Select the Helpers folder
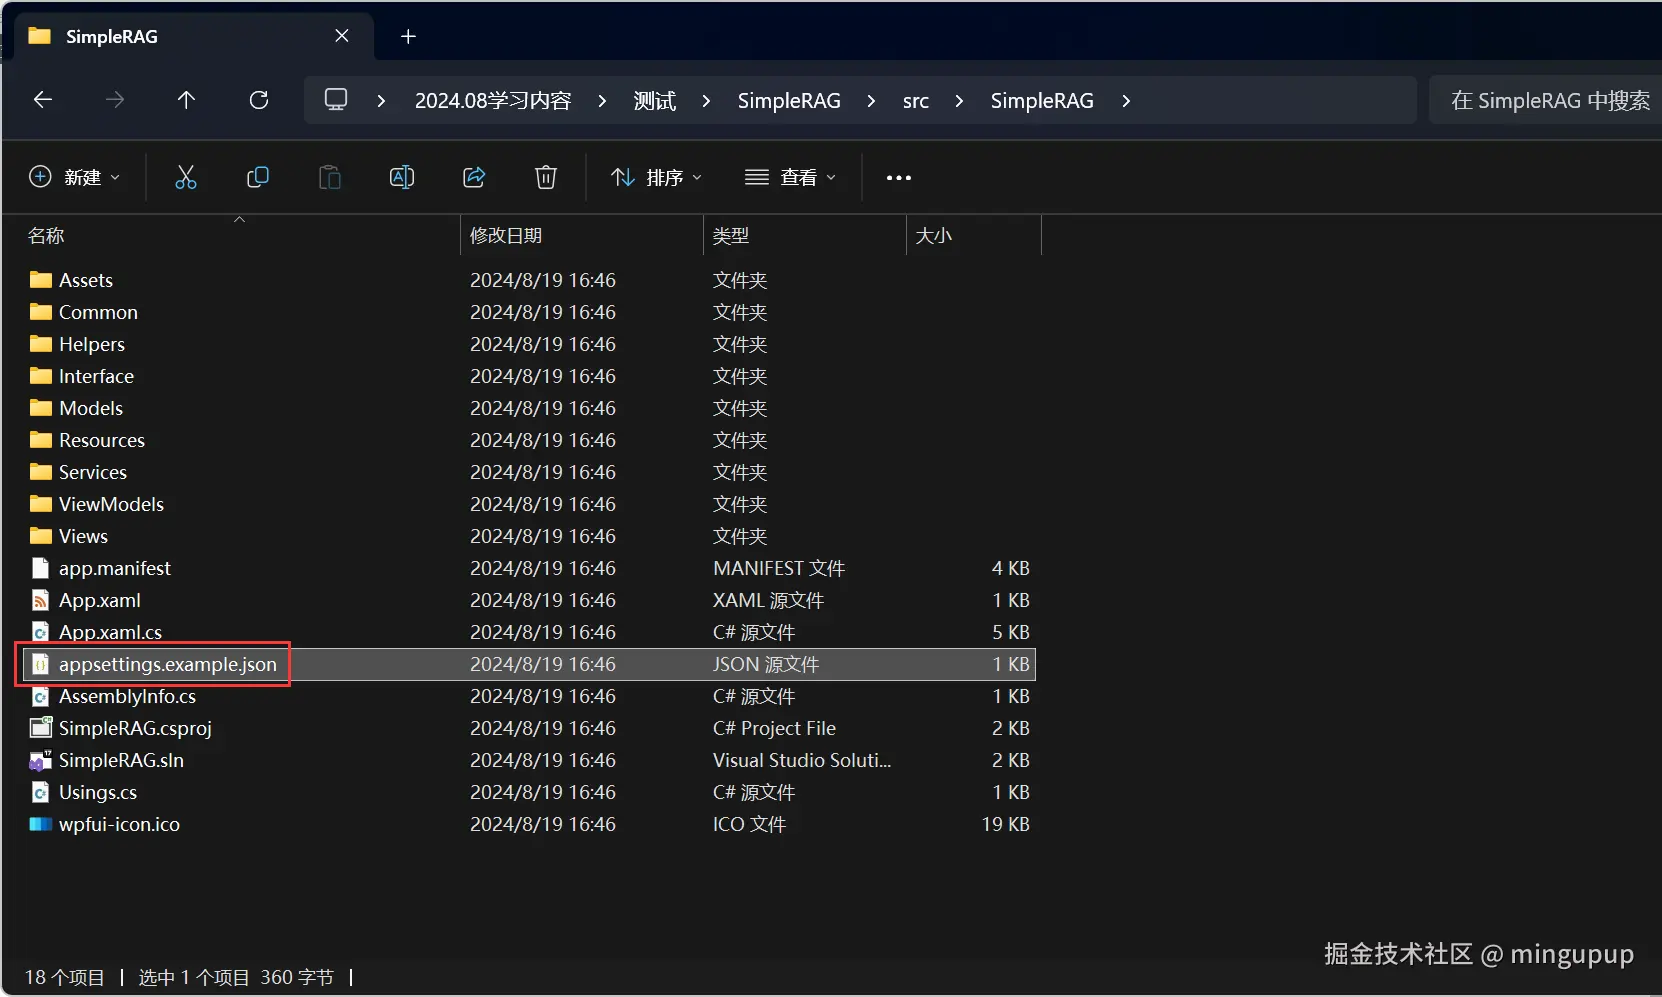 (92, 344)
